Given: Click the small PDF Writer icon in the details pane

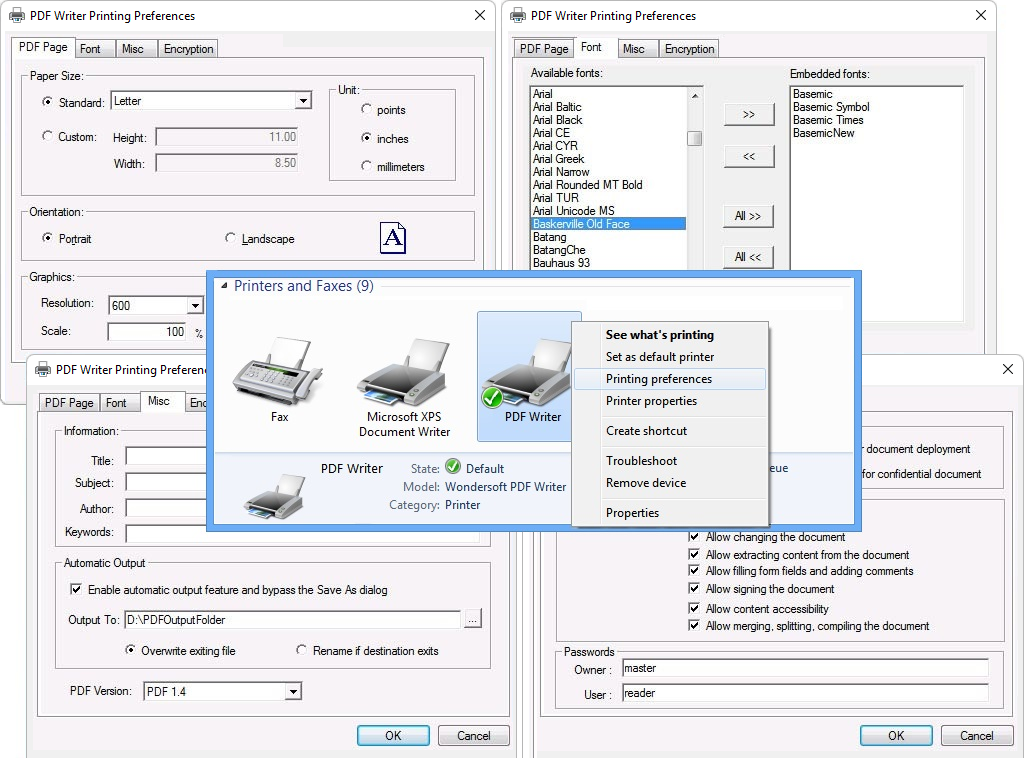Looking at the screenshot, I should click(274, 496).
